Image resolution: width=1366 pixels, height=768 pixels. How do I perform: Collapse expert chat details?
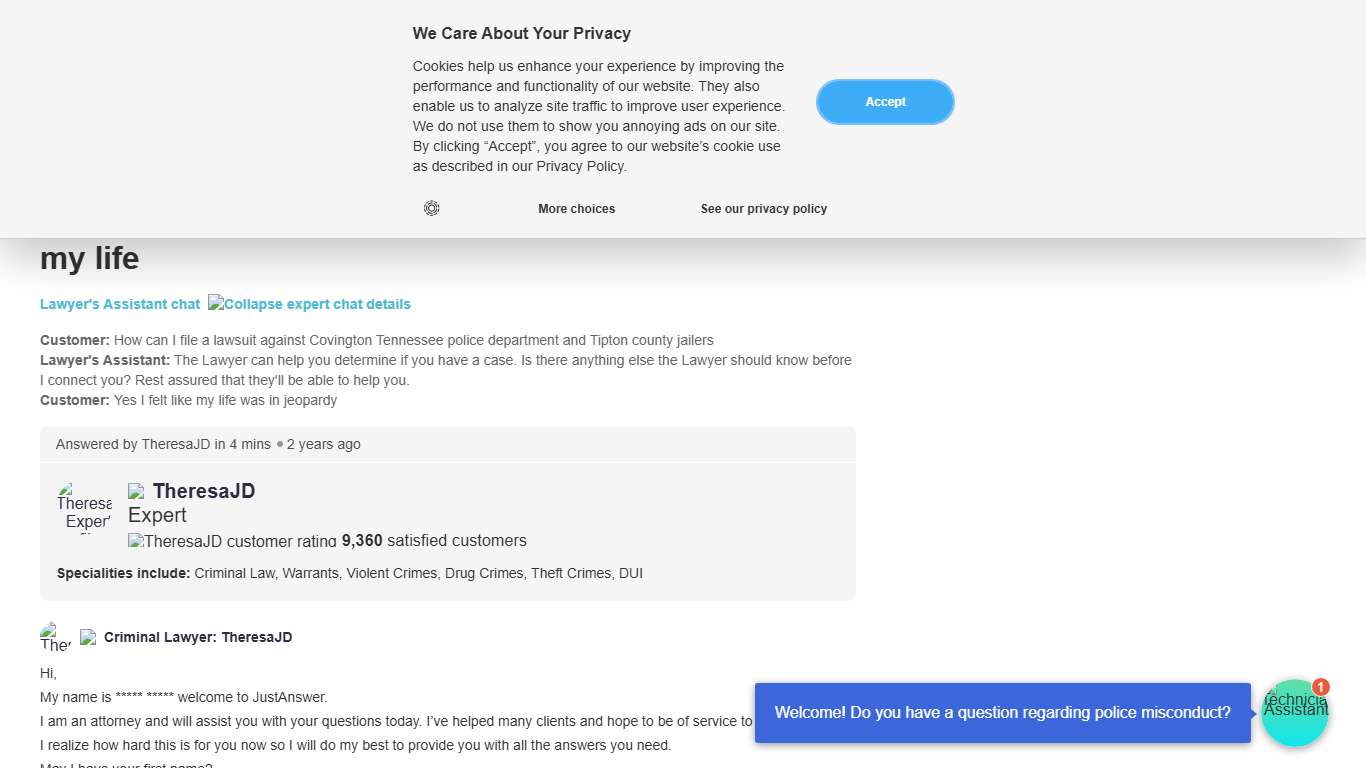(x=309, y=304)
